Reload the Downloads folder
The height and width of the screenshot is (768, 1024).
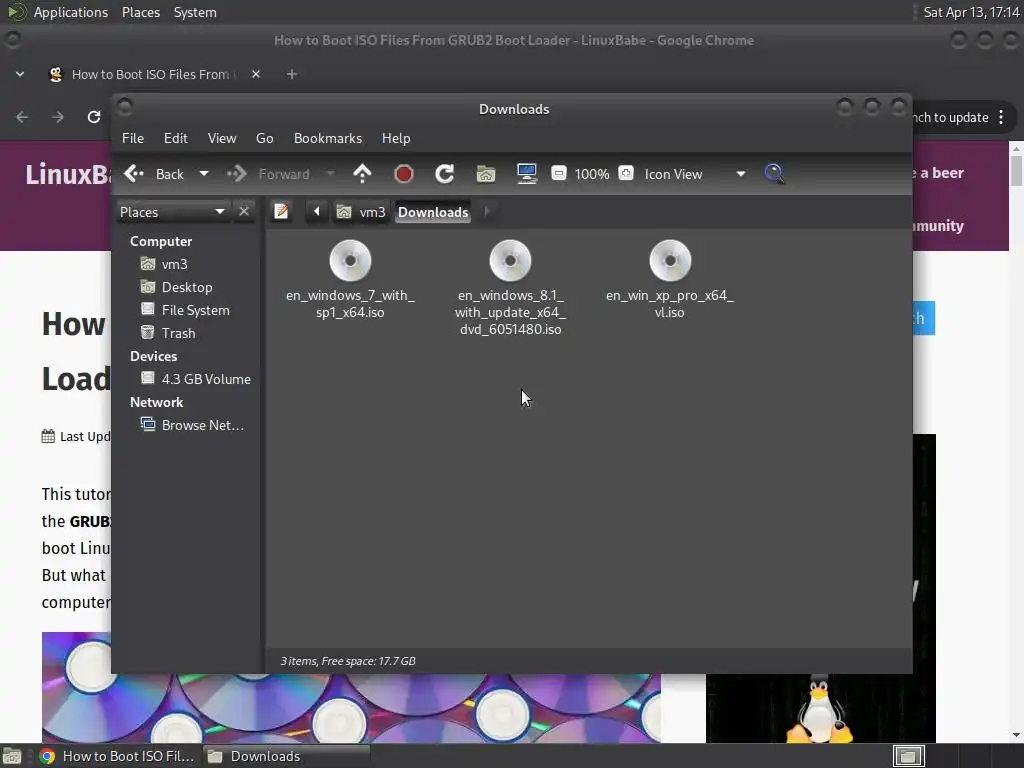[x=445, y=174]
